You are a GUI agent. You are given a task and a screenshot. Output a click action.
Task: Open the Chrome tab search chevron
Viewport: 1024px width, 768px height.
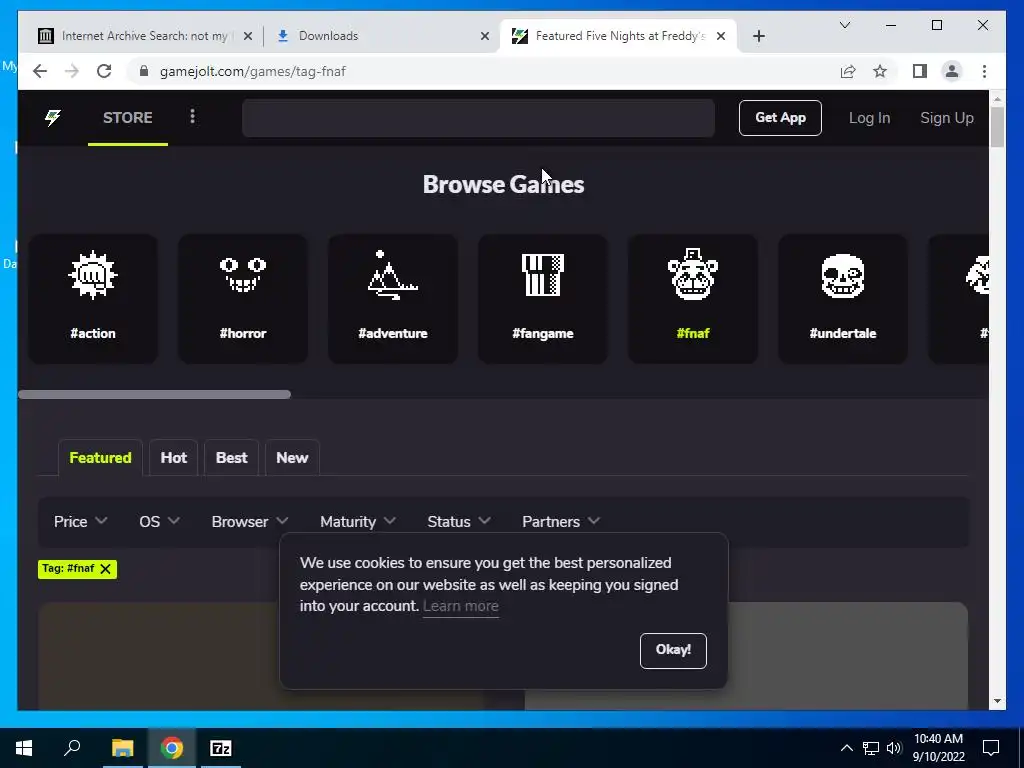(844, 25)
